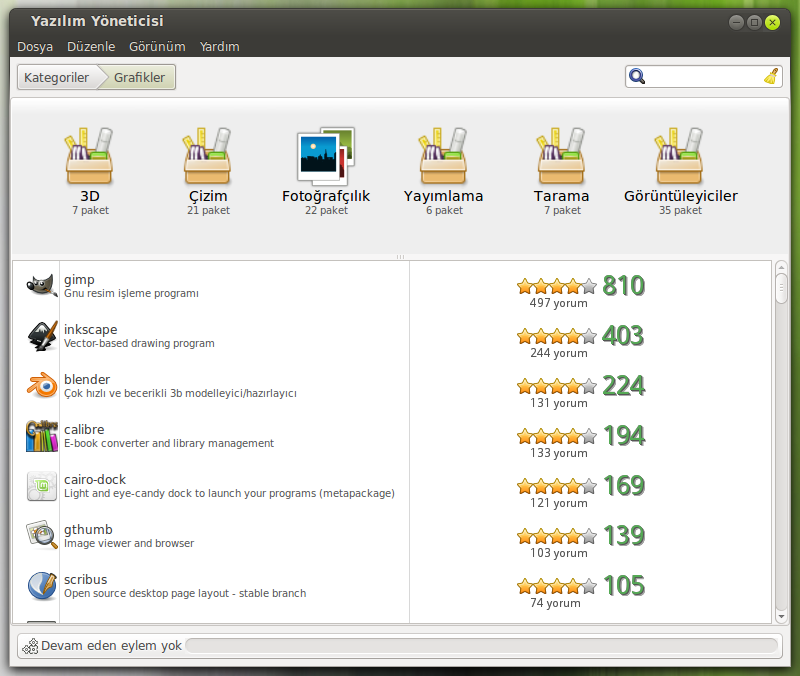The image size is (800, 676).
Task: Click the blender star rating
Action: pyautogui.click(x=557, y=386)
